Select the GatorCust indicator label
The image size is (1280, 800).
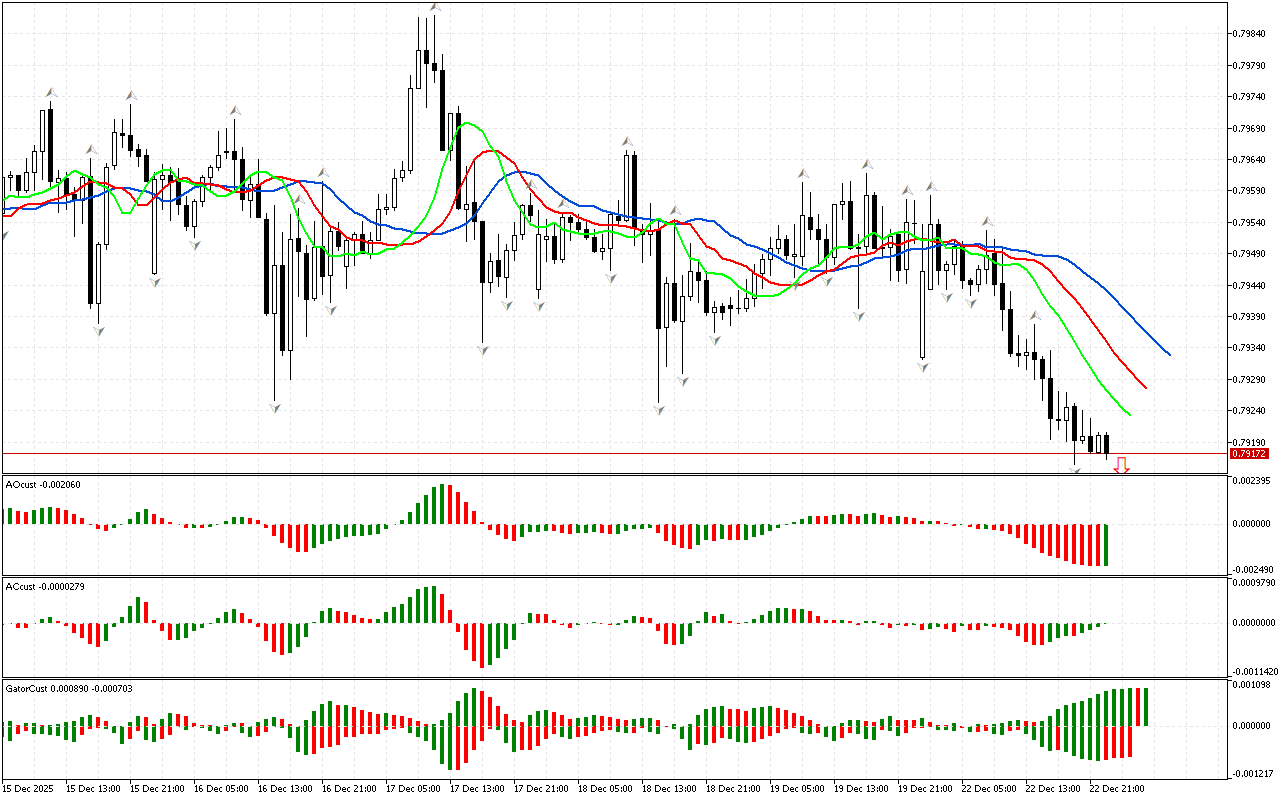coord(68,689)
